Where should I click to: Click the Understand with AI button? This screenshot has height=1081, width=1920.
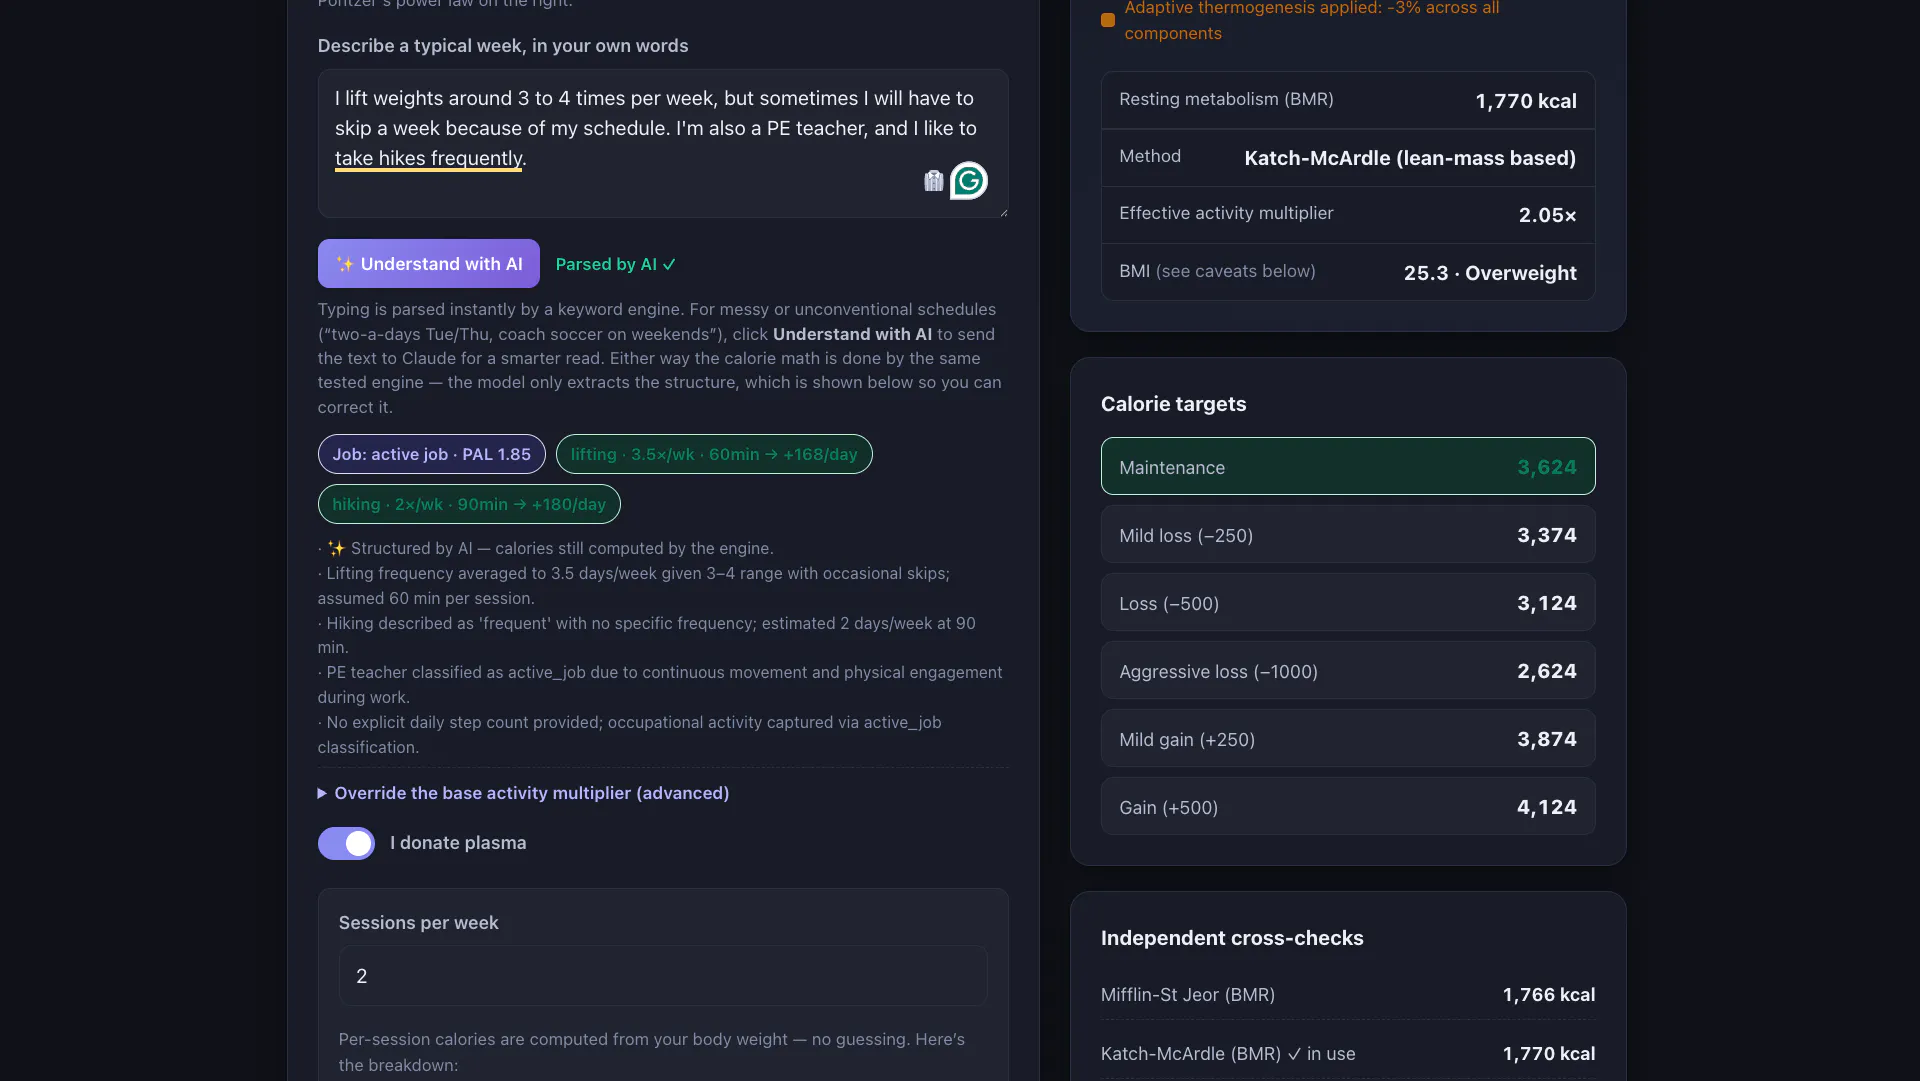point(428,264)
